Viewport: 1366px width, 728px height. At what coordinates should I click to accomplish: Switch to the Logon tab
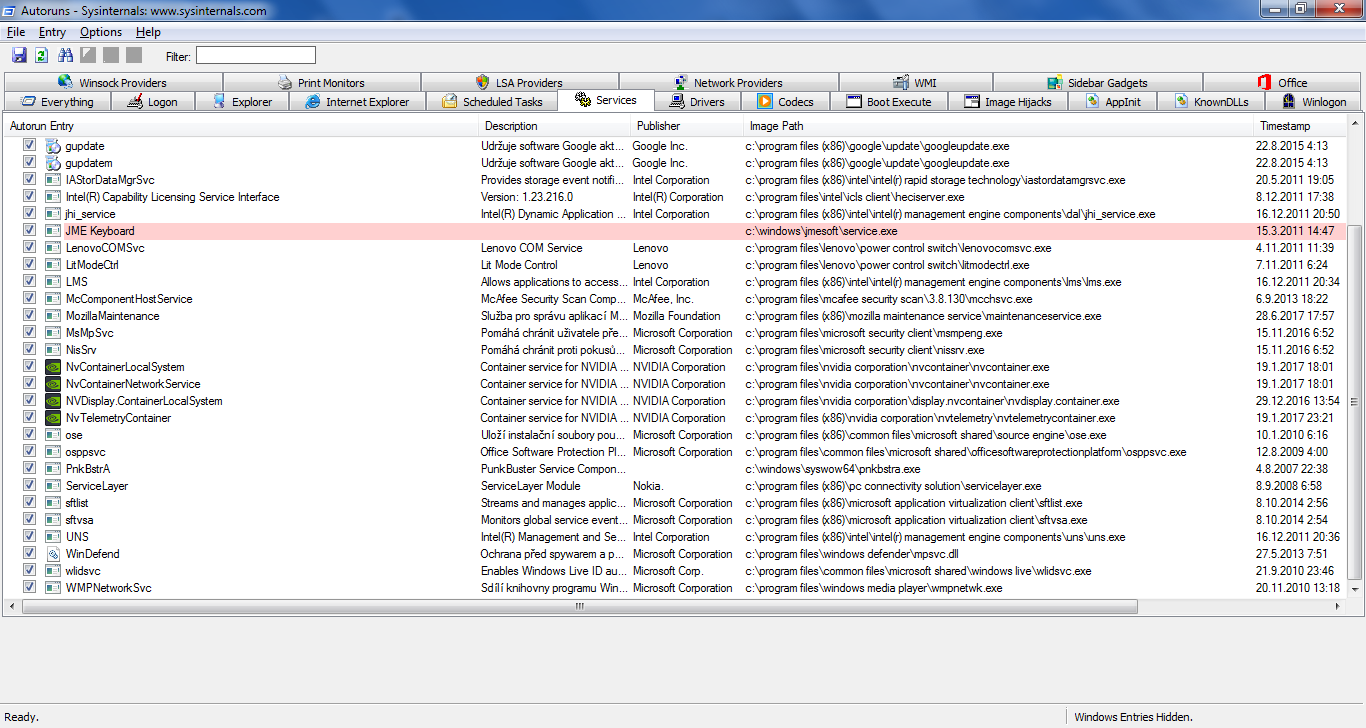152,101
